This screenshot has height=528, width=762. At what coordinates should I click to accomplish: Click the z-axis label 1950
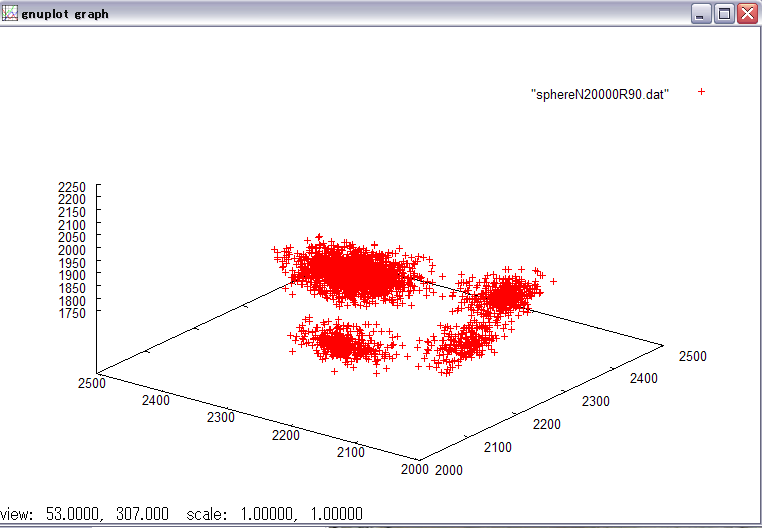click(x=71, y=263)
